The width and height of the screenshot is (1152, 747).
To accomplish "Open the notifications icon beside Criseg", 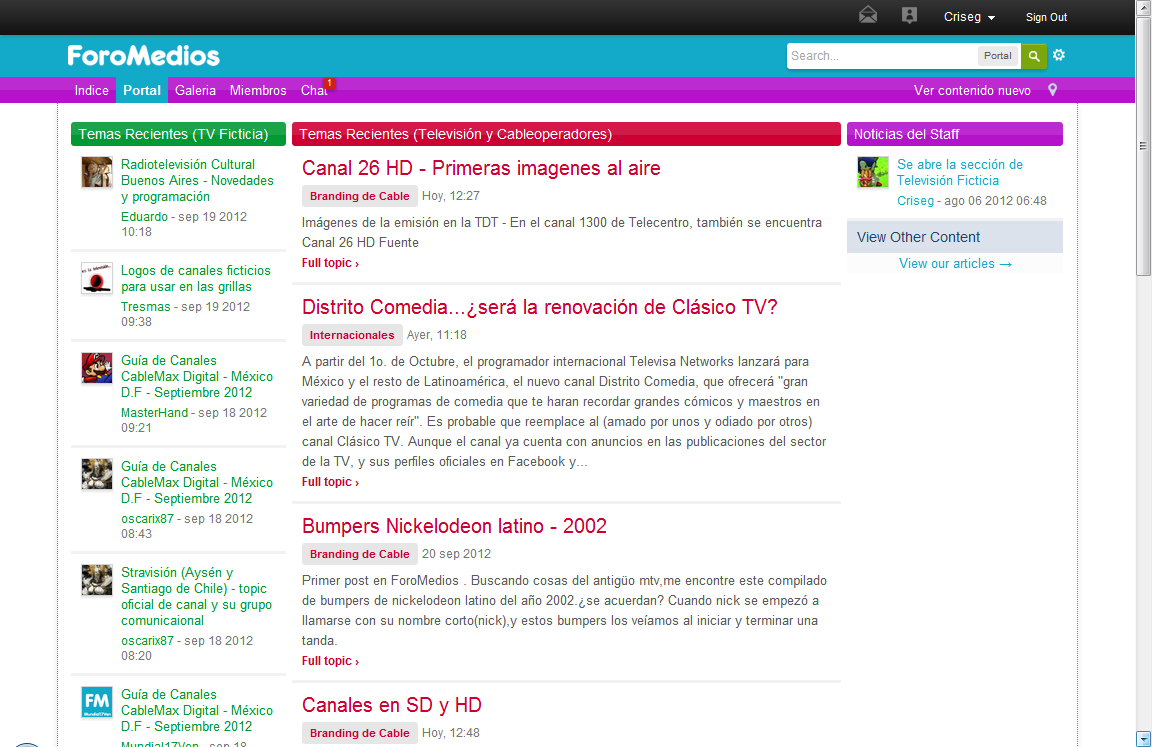I will [x=910, y=15].
